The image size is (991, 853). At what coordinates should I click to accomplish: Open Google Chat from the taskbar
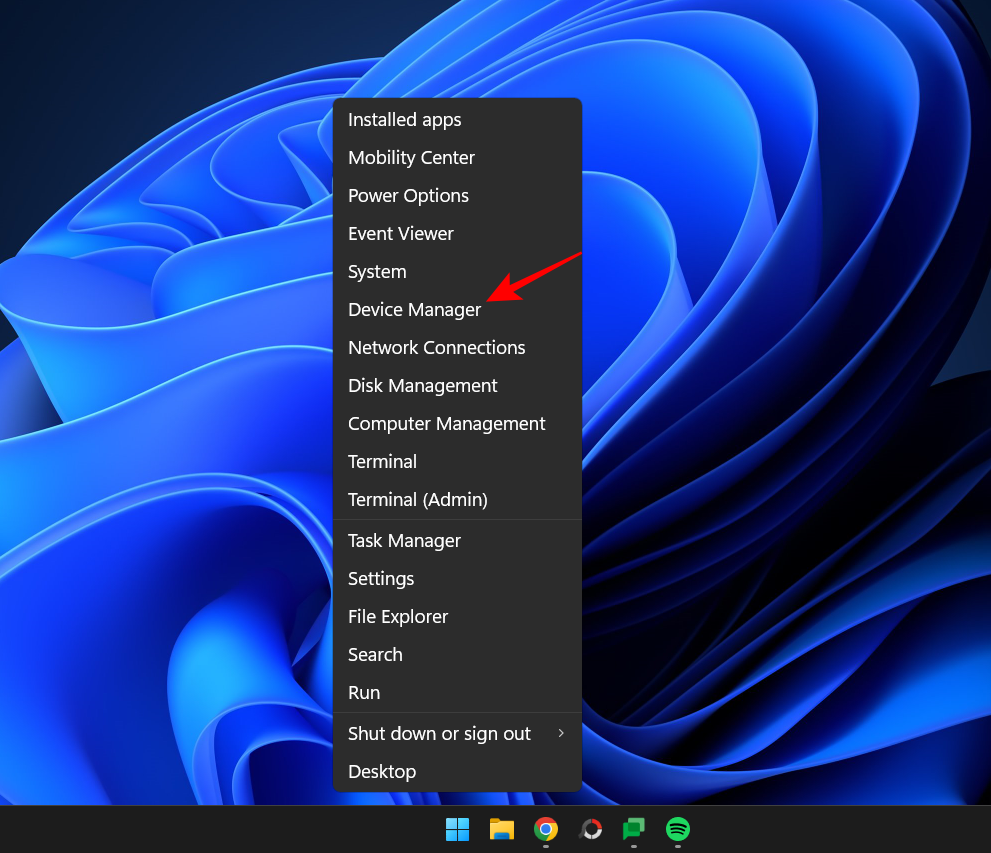pos(633,830)
